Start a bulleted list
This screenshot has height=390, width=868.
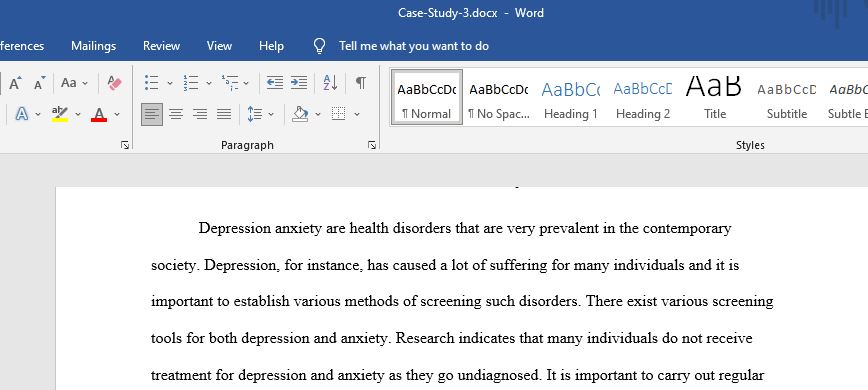pyautogui.click(x=152, y=83)
